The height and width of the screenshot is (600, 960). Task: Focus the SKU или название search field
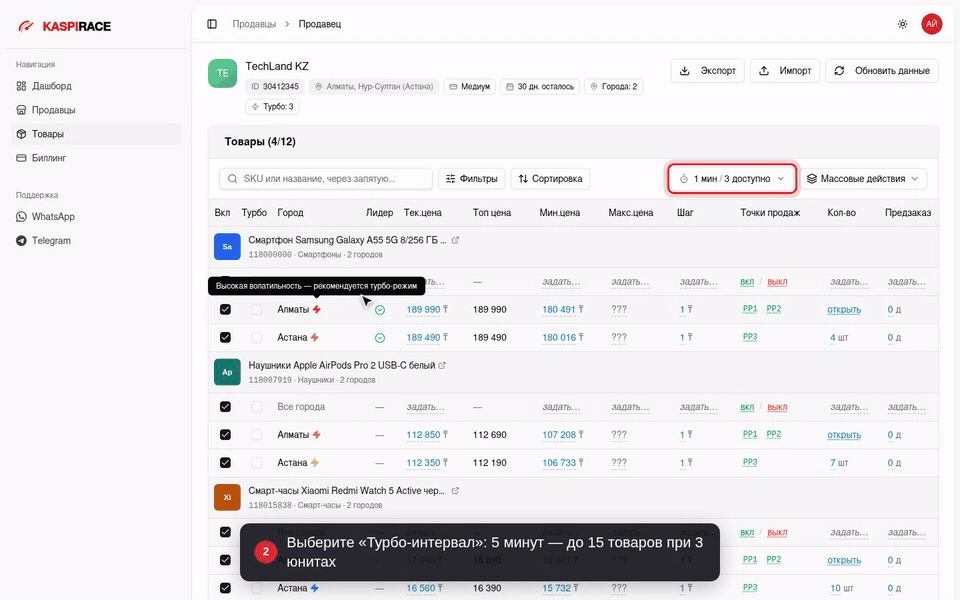[326, 179]
